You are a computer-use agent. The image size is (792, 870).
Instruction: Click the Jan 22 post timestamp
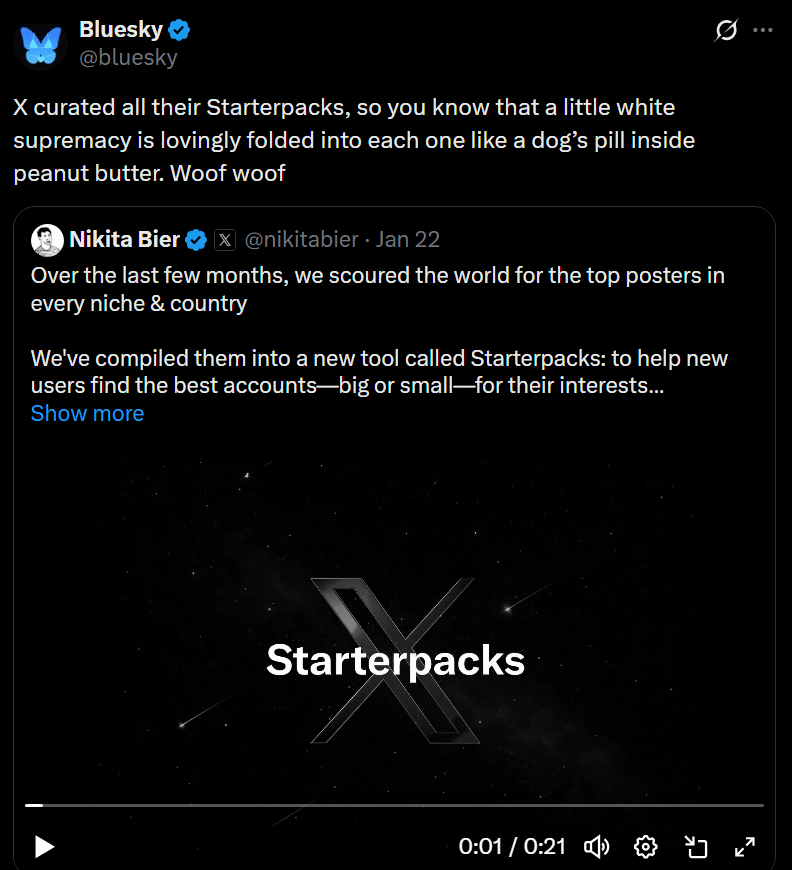tap(408, 240)
